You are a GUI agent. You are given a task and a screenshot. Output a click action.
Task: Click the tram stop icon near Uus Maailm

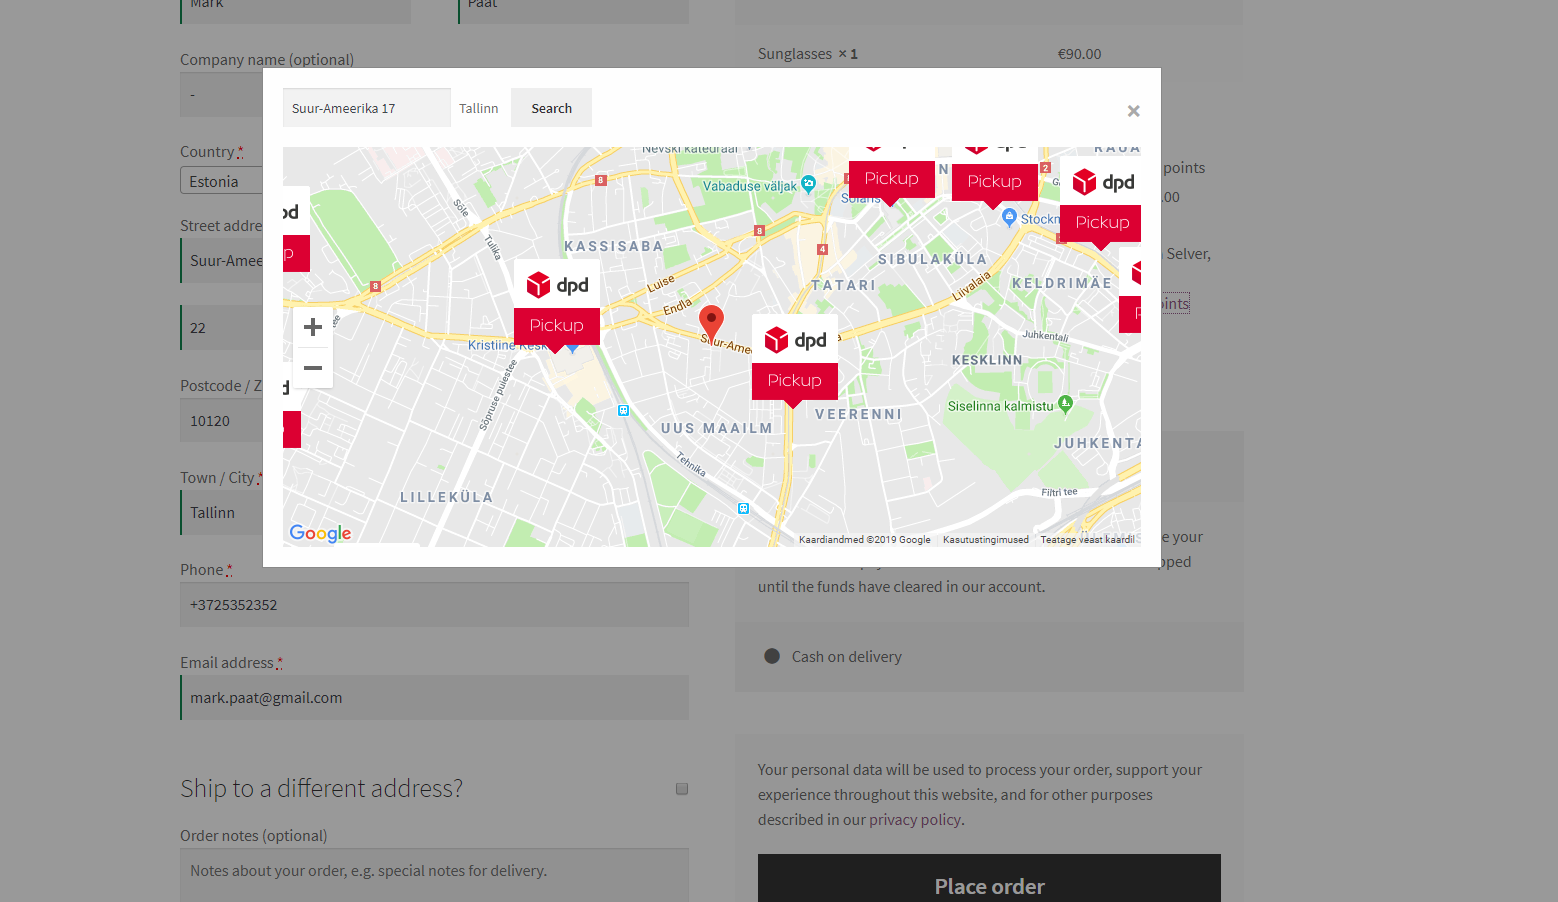coord(623,410)
